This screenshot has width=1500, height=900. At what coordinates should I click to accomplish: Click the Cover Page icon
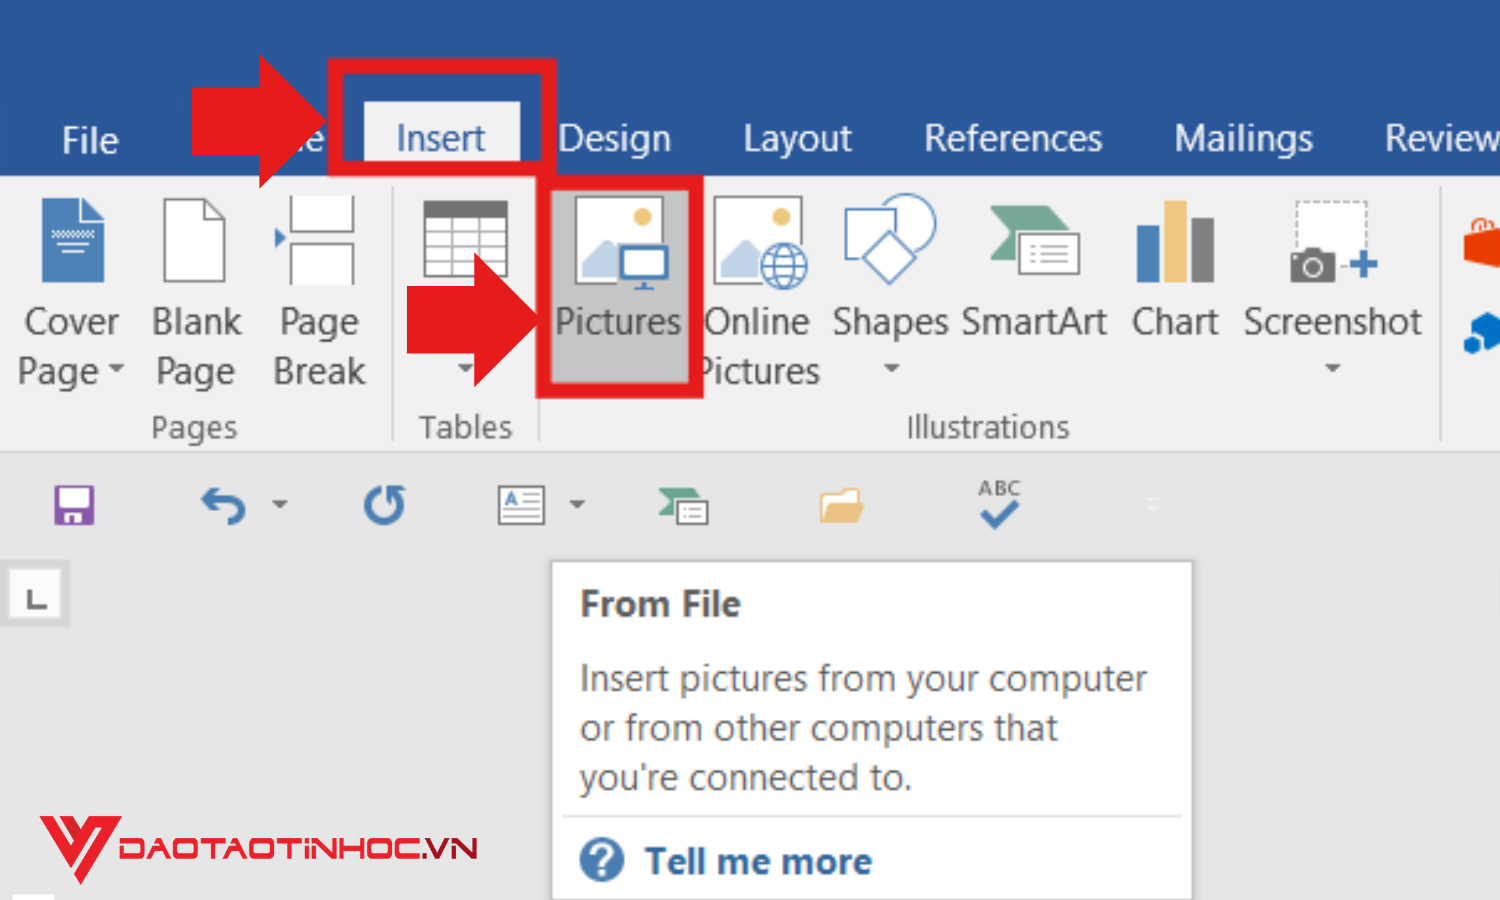[x=72, y=242]
